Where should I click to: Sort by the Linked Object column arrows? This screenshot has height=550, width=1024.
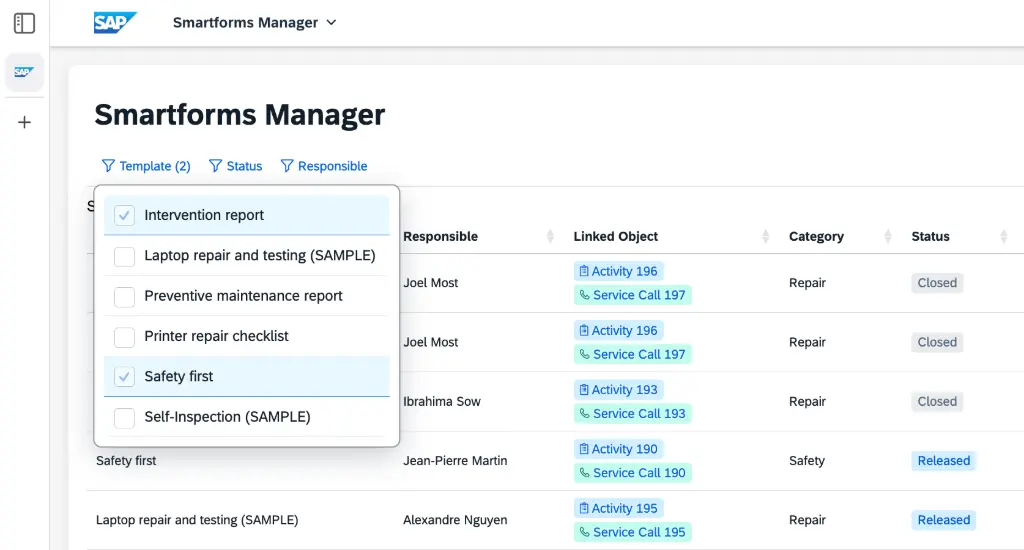(x=765, y=236)
